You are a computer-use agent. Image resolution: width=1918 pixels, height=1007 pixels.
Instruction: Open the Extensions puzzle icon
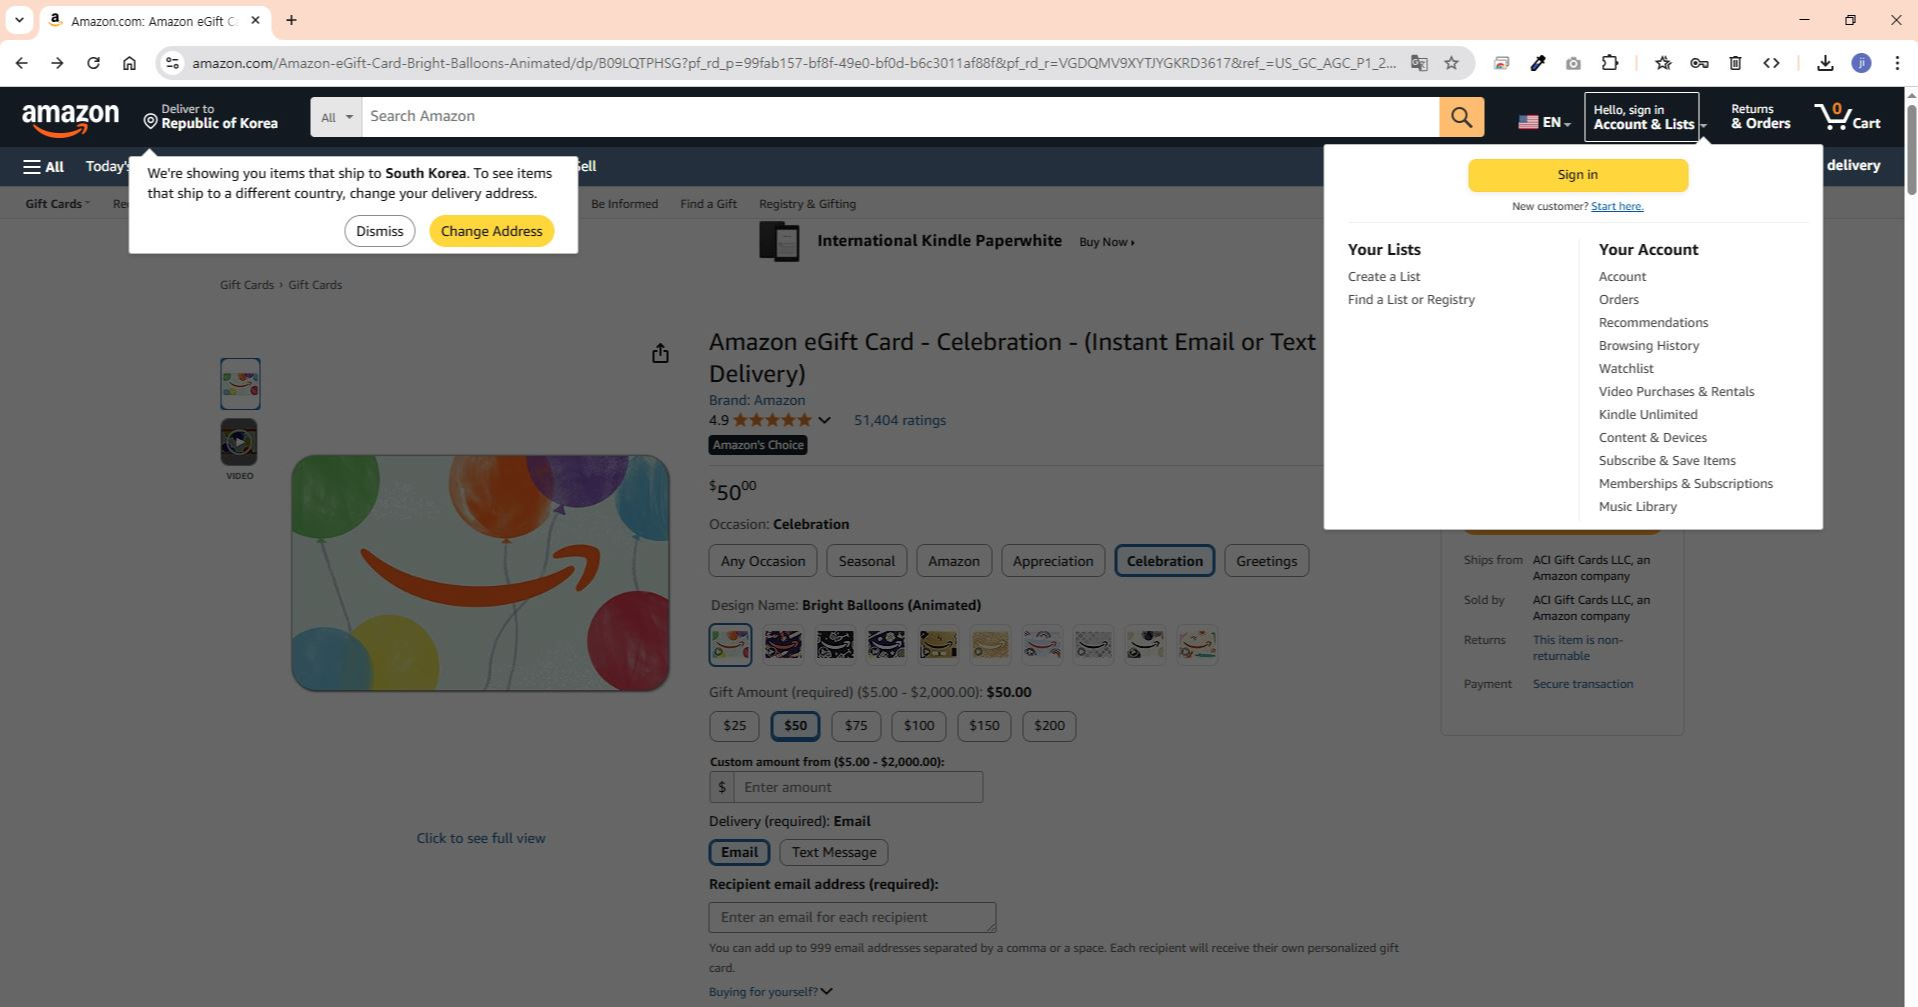(x=1609, y=63)
